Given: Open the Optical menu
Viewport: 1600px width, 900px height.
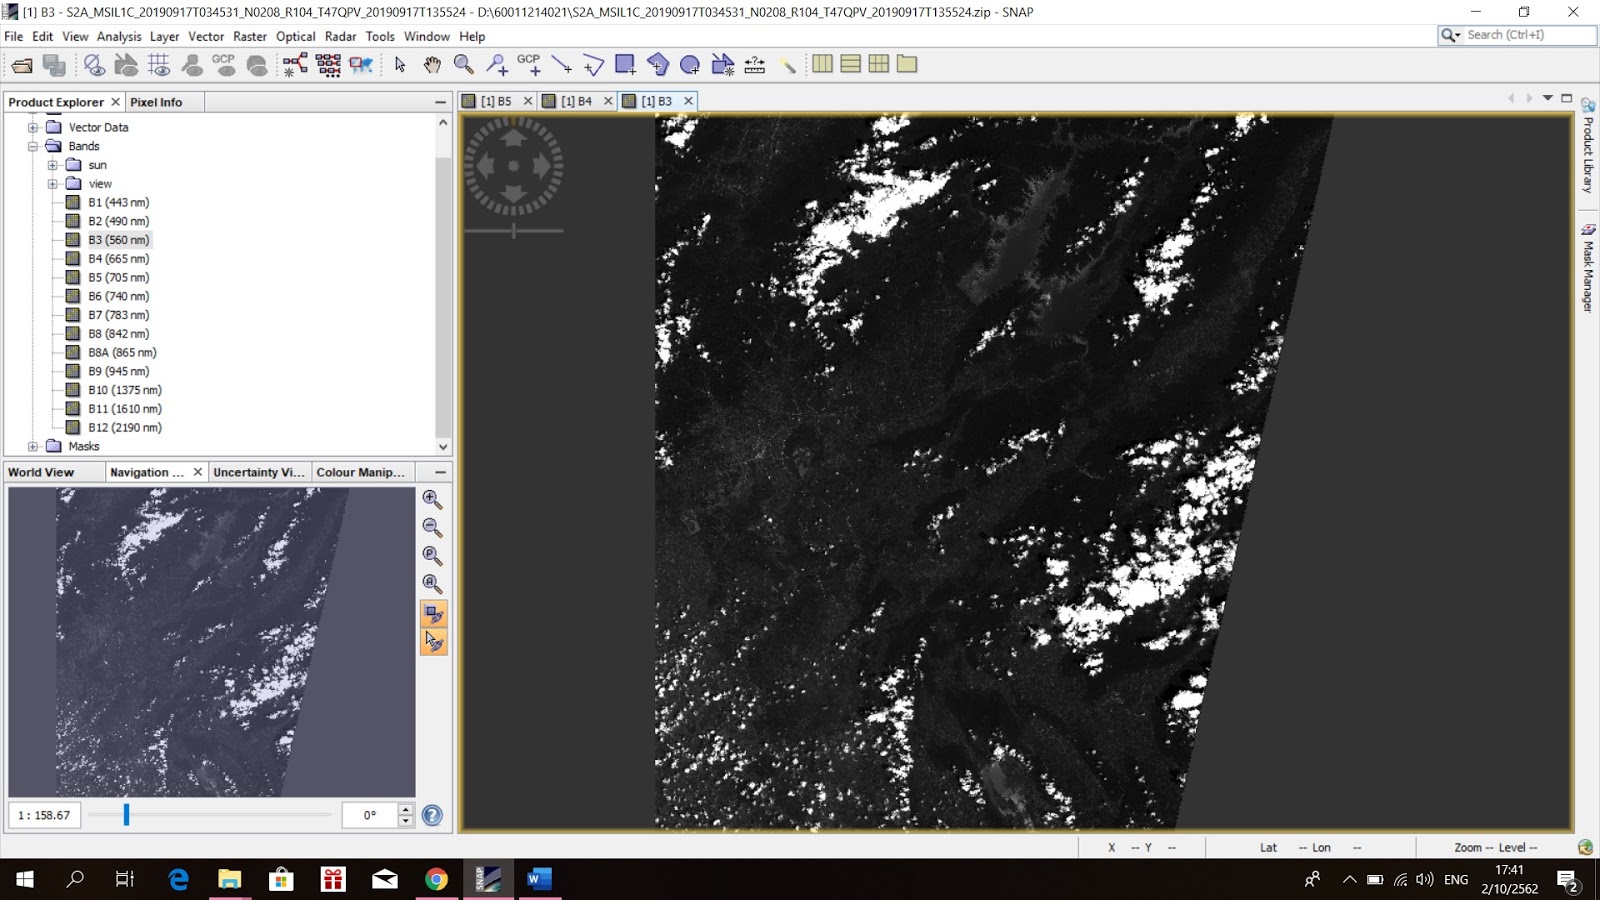Looking at the screenshot, I should (x=295, y=36).
